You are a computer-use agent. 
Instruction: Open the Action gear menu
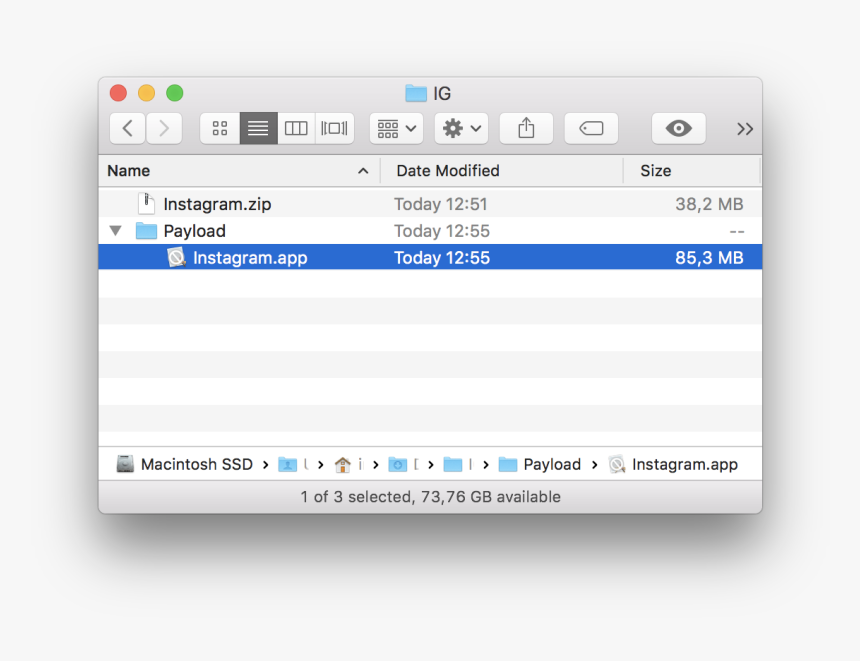coord(461,128)
